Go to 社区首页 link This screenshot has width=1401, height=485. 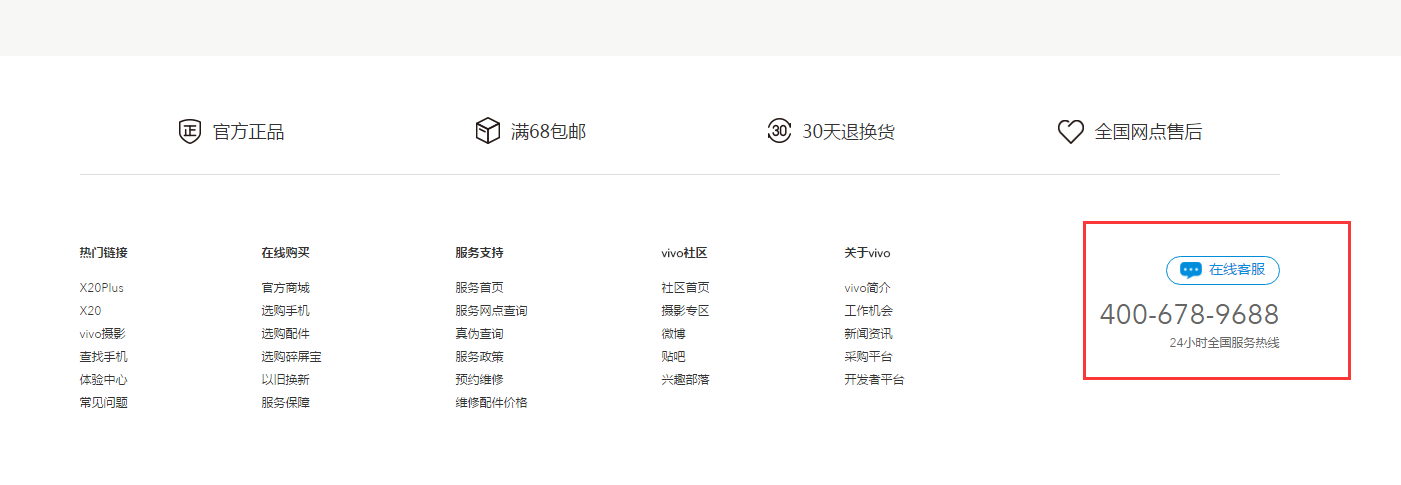tap(685, 288)
